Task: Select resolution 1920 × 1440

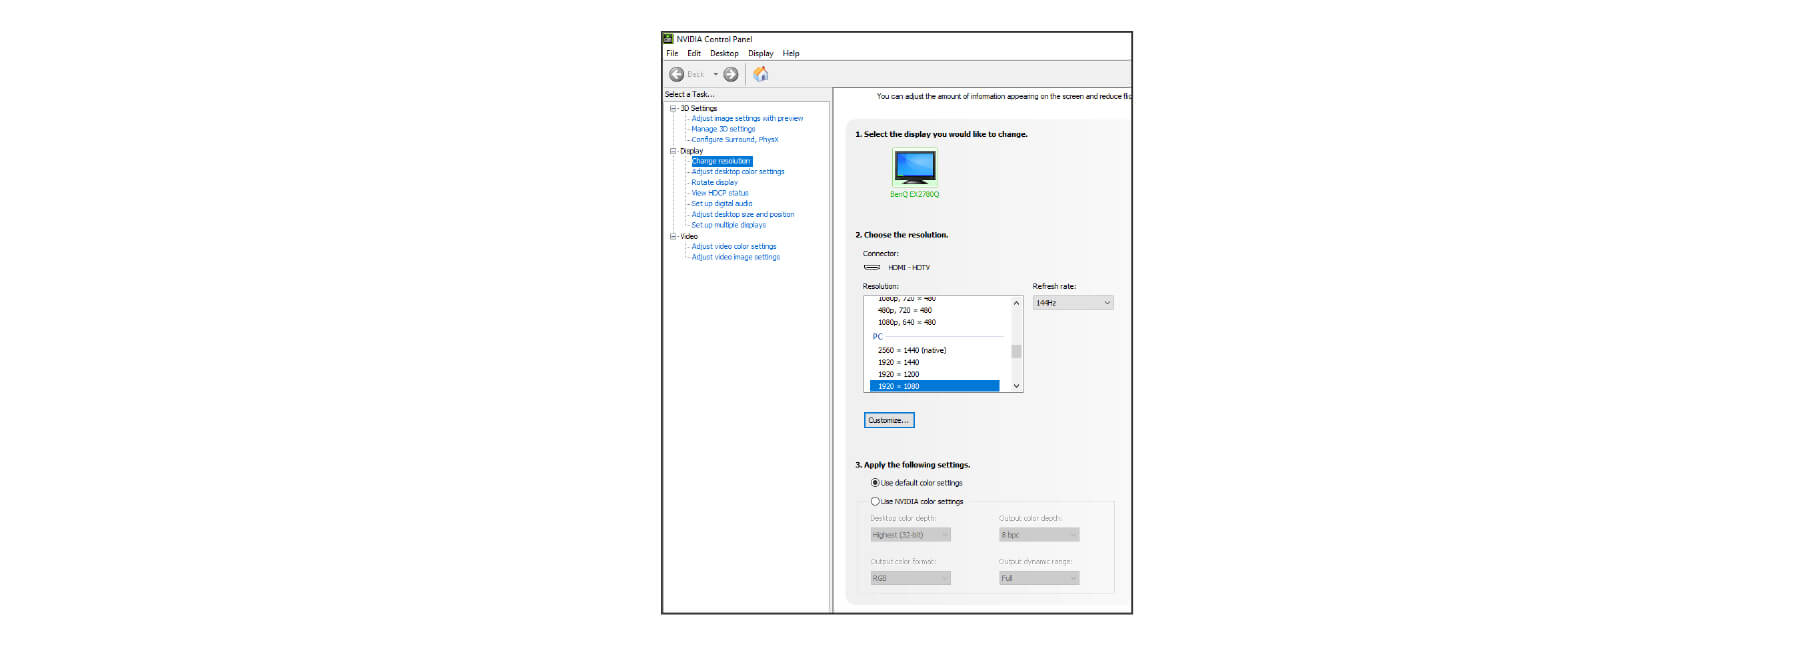Action: pyautogui.click(x=898, y=362)
